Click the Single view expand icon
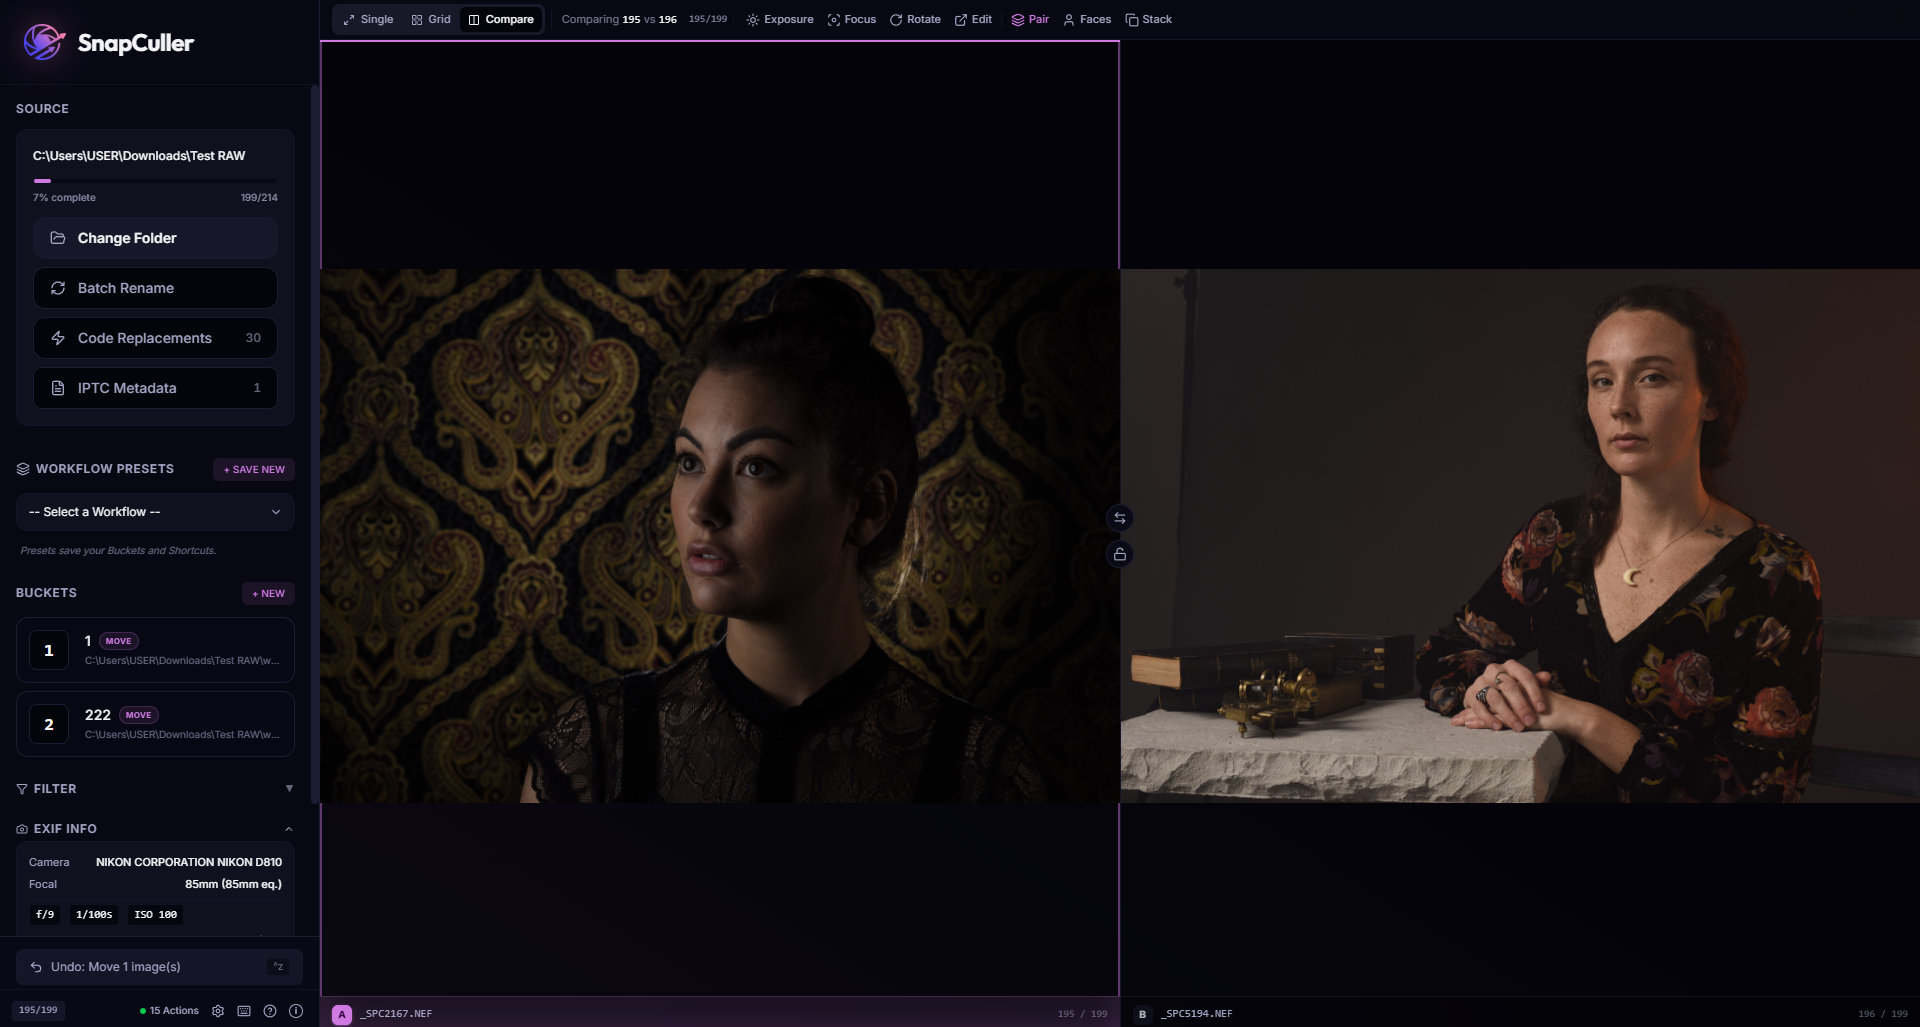The image size is (1920, 1027). tap(349, 20)
